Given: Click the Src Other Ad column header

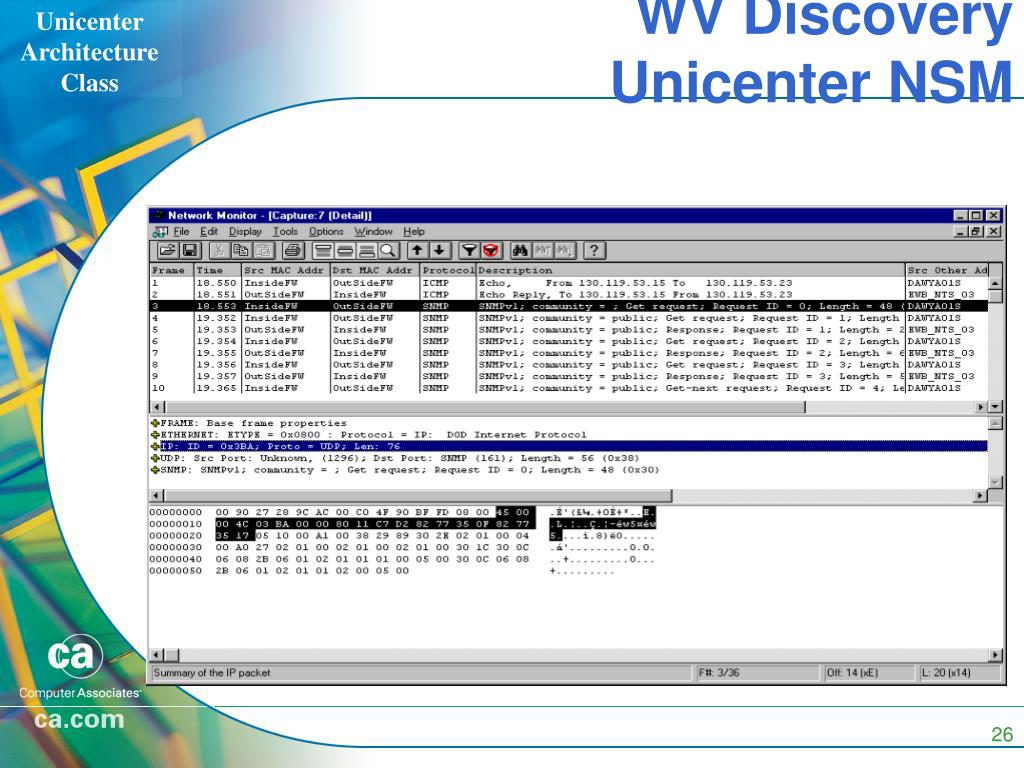Looking at the screenshot, I should (947, 270).
